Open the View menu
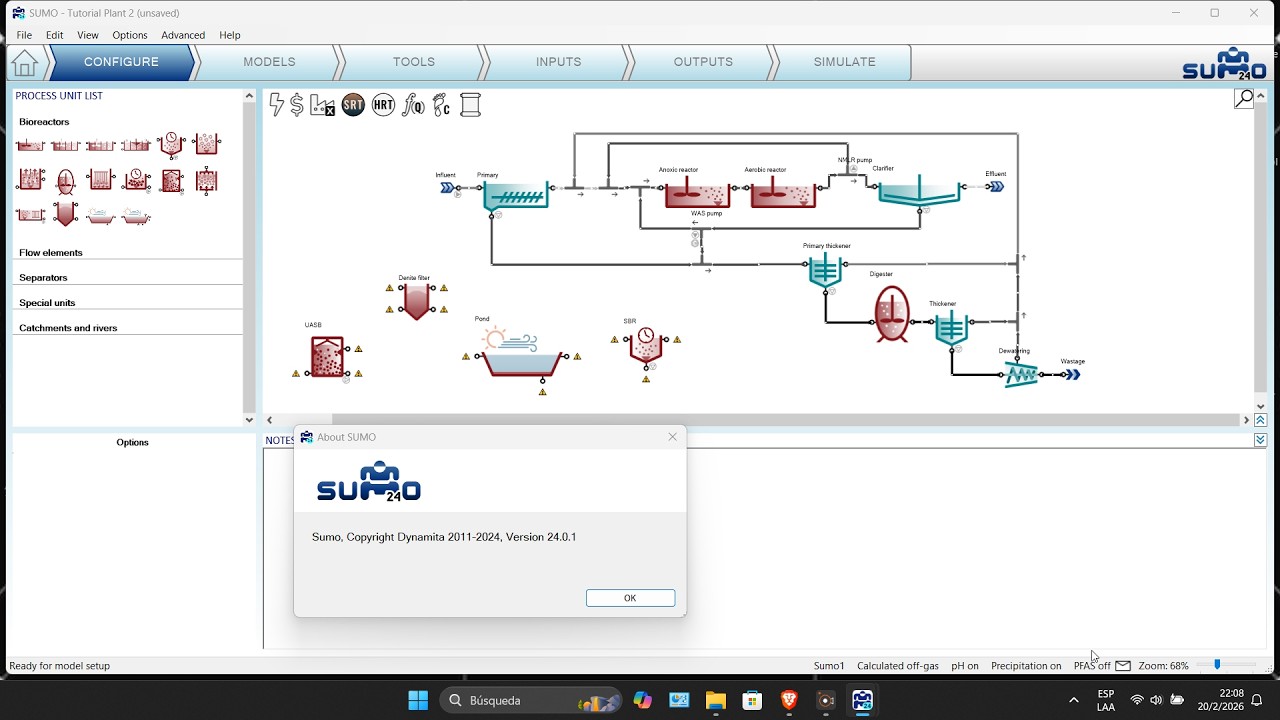Screen dimensions: 1280x720 pyautogui.click(x=88, y=35)
